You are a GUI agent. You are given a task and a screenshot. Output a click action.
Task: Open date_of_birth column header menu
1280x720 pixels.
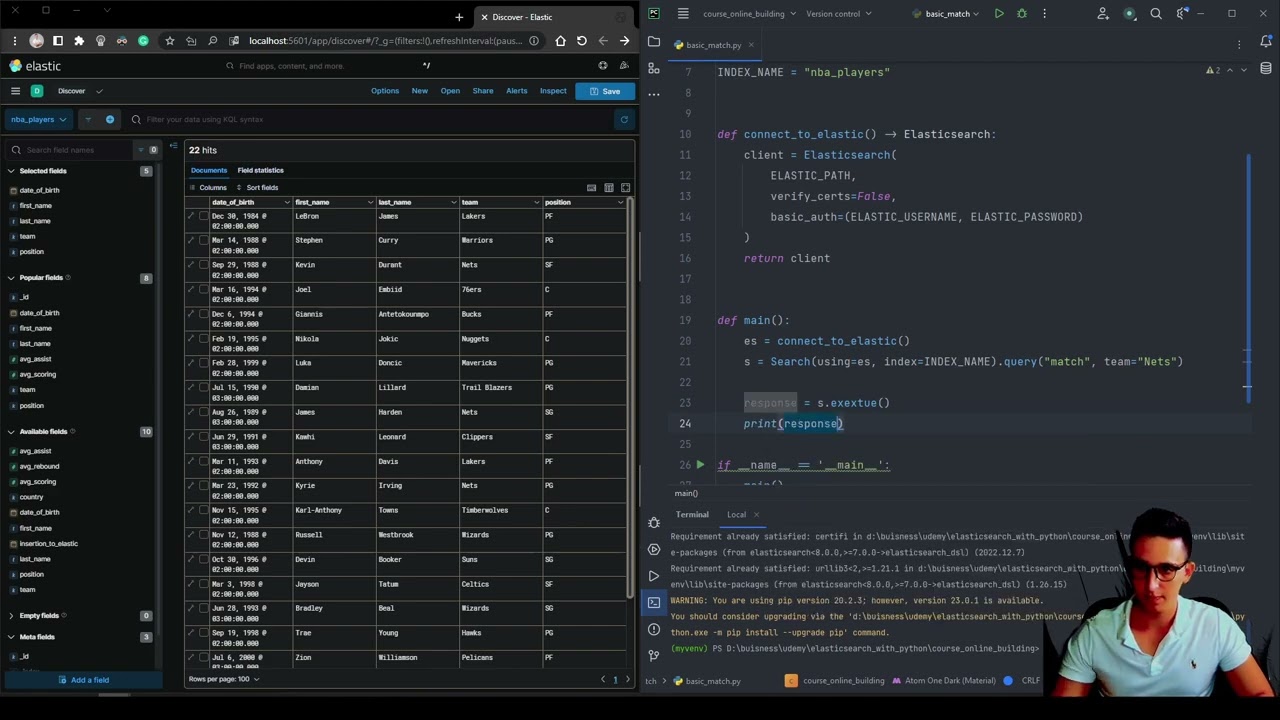point(287,203)
